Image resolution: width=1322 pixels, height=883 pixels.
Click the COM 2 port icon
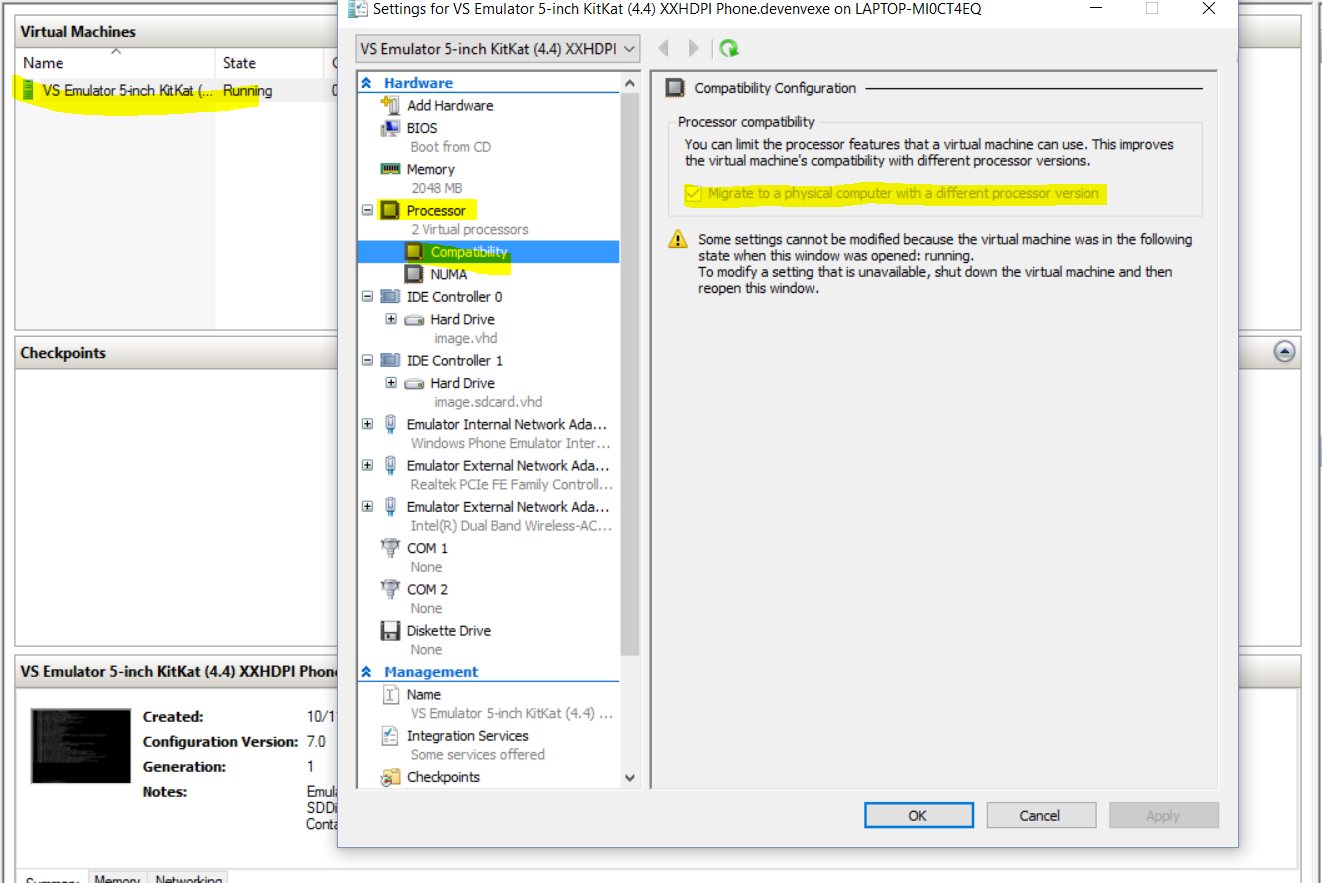(390, 589)
